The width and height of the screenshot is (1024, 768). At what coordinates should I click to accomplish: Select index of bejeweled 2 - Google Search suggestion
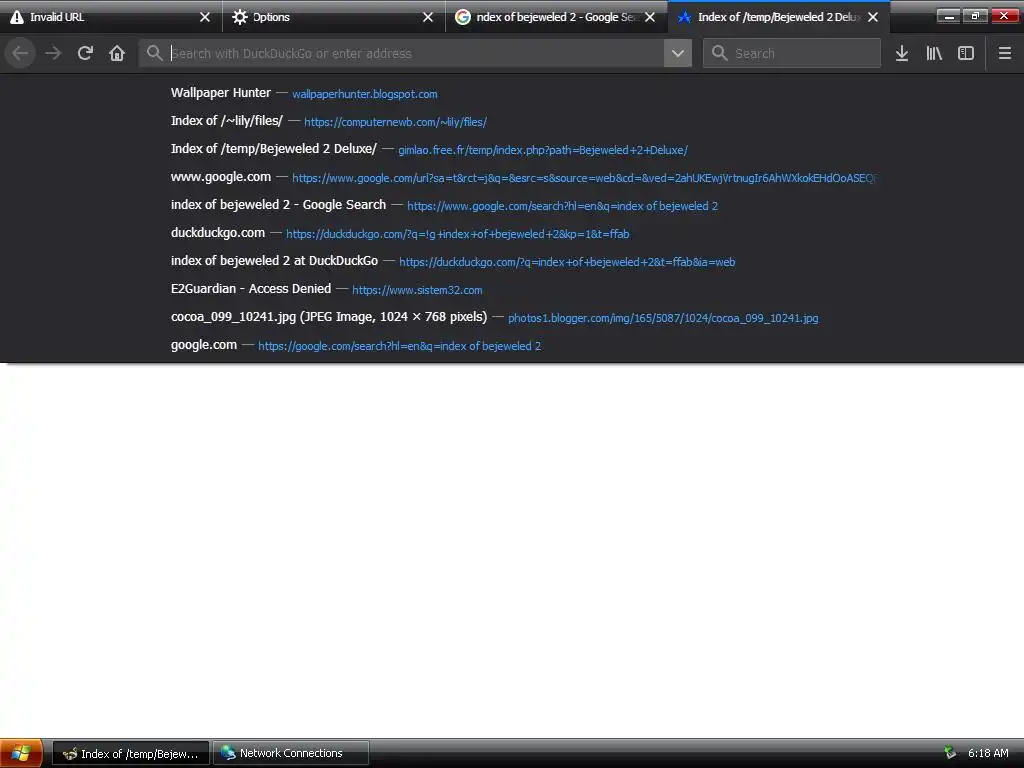pos(512,205)
